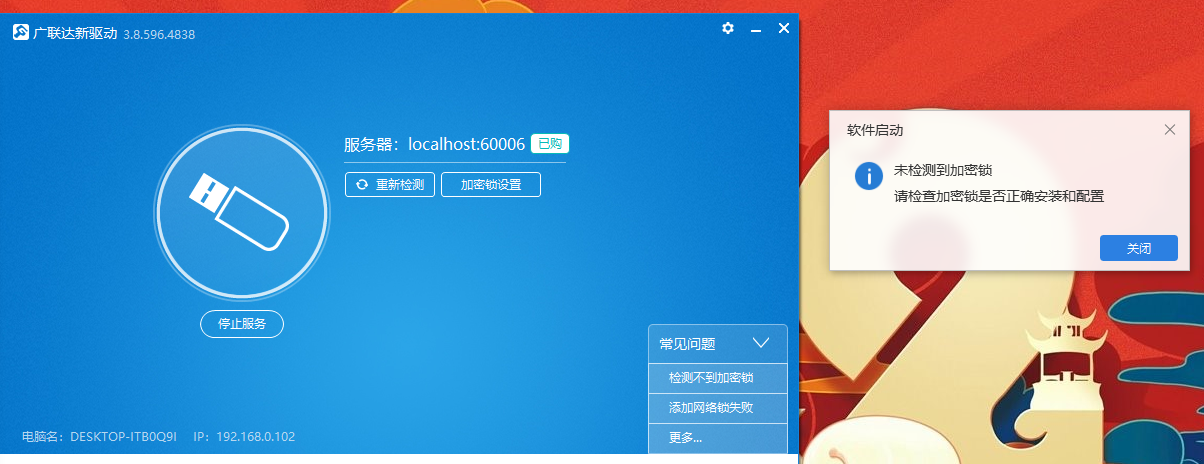Click the 加密锁设置 button
1204x464 pixels.
[491, 185]
